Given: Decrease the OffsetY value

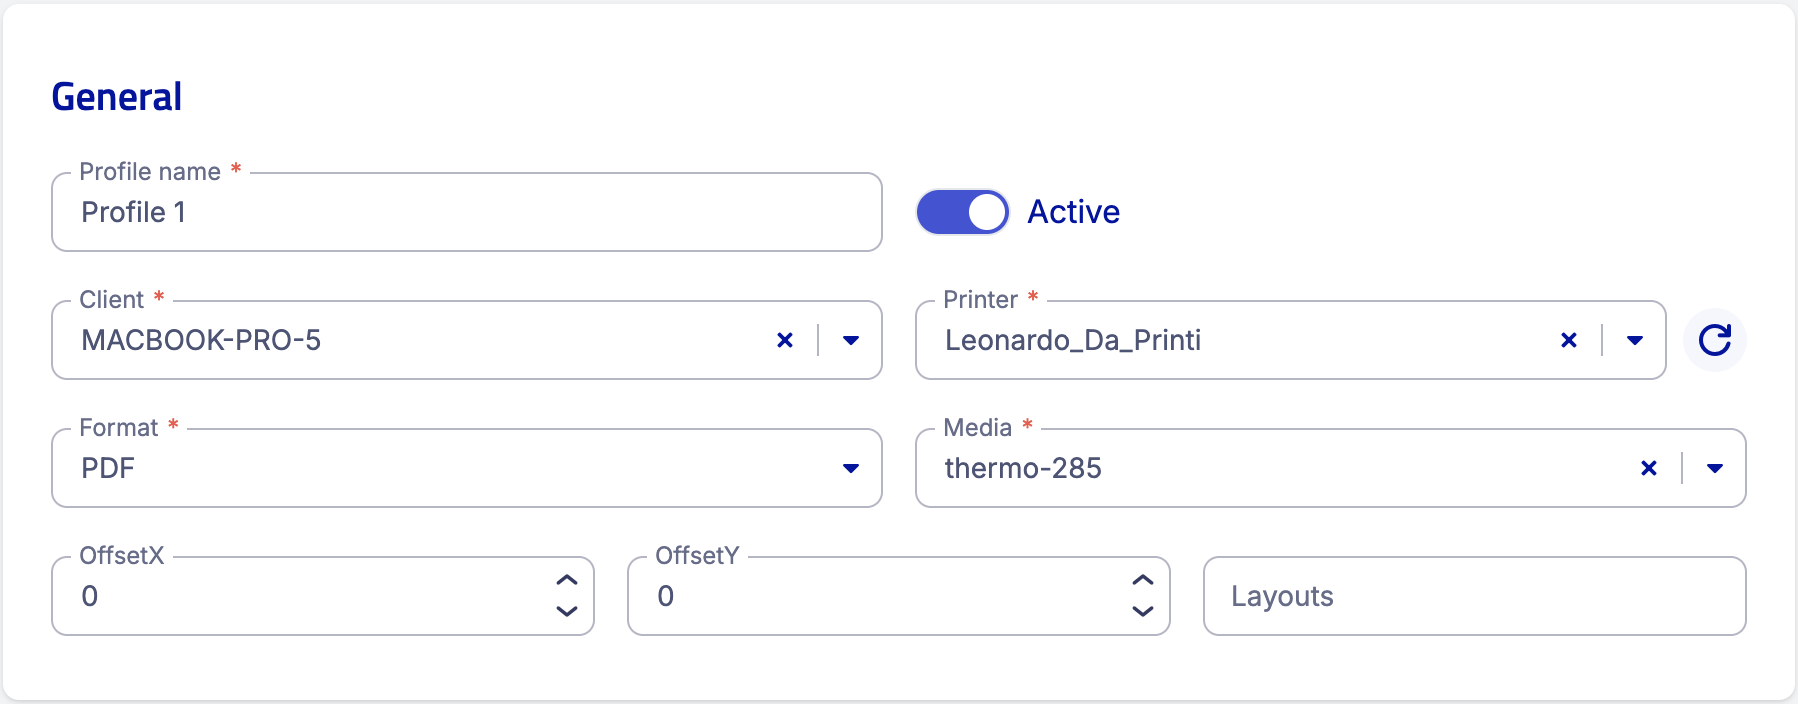Looking at the screenshot, I should tap(1143, 611).
